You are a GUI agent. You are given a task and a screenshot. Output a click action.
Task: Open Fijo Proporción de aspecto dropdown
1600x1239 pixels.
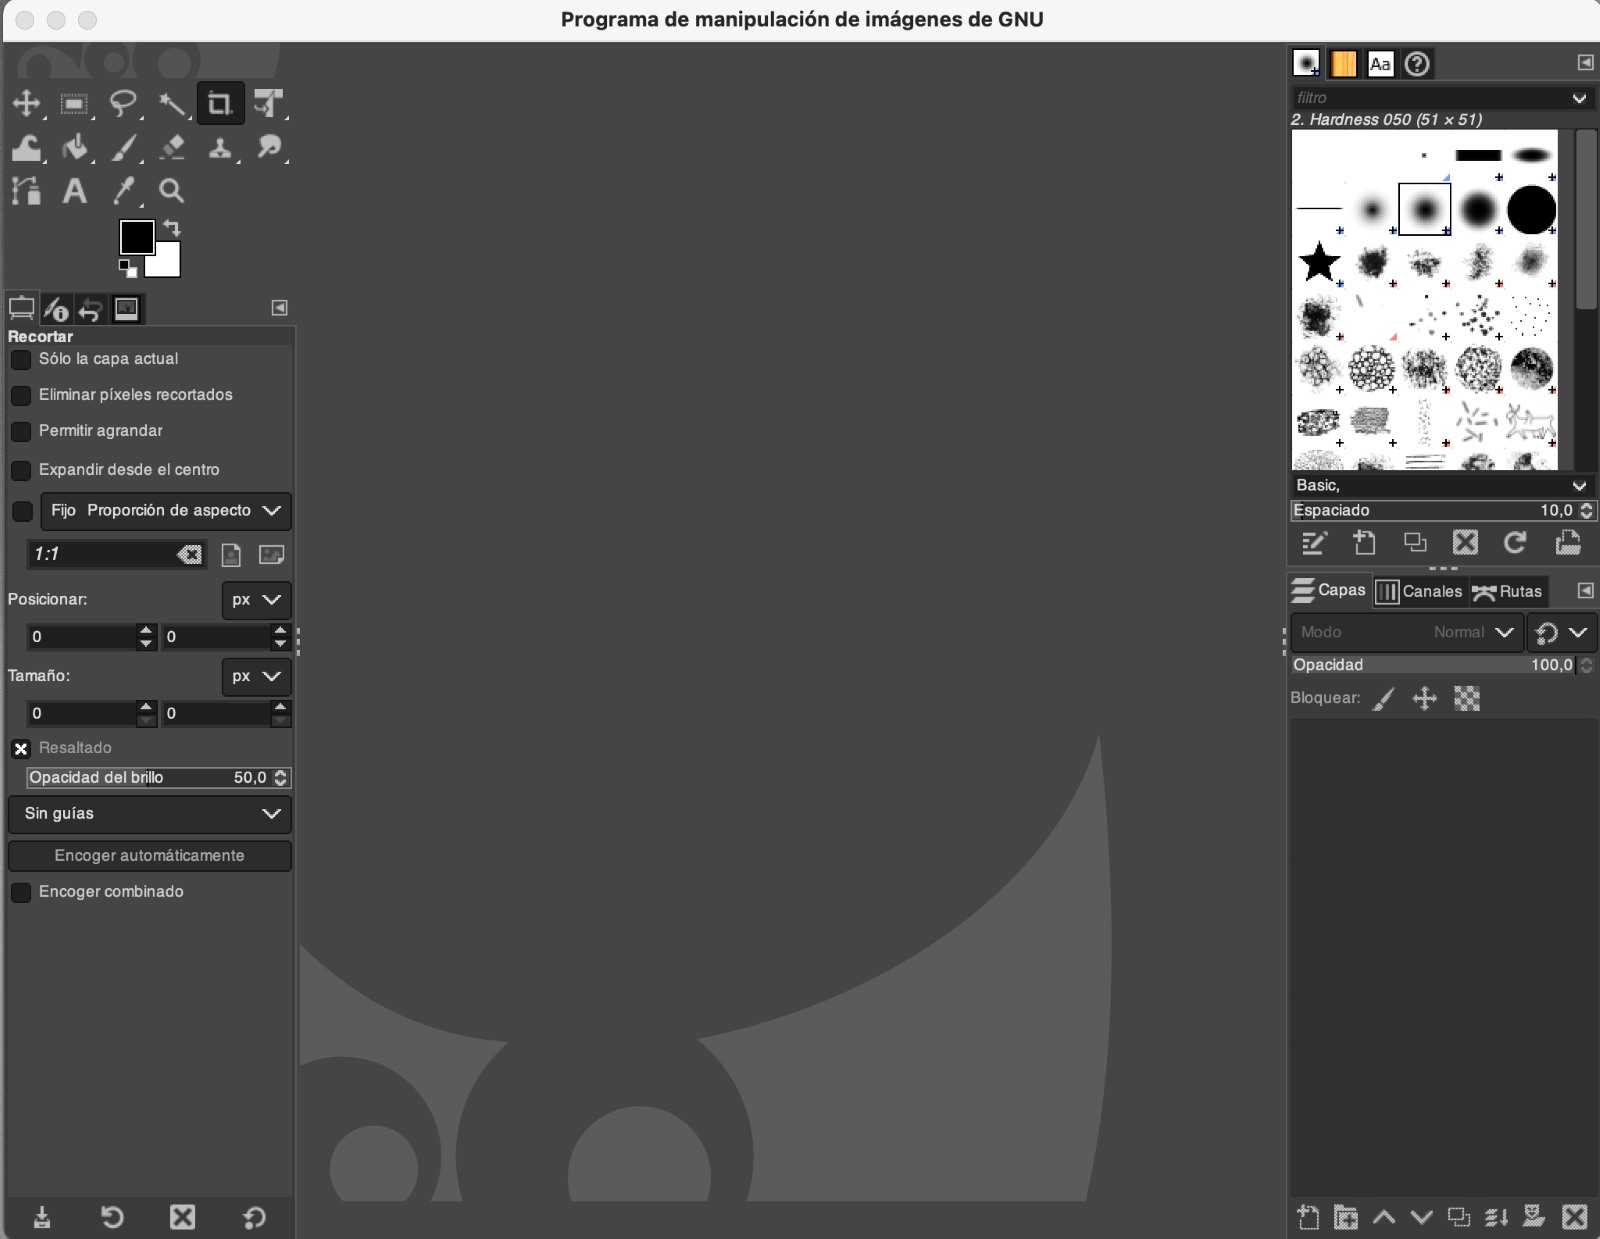point(166,511)
